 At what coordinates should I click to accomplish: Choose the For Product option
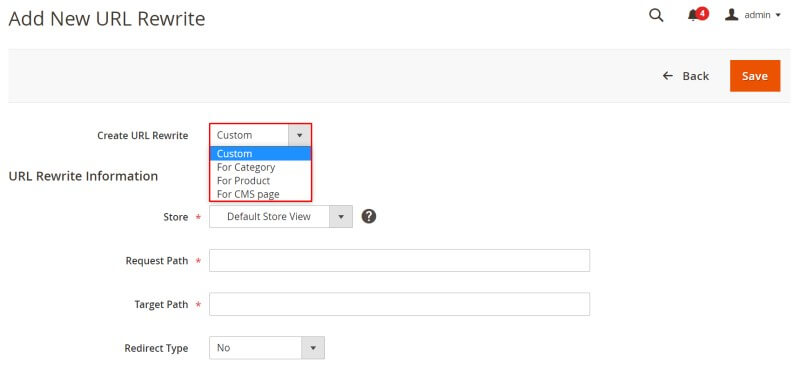click(260, 181)
